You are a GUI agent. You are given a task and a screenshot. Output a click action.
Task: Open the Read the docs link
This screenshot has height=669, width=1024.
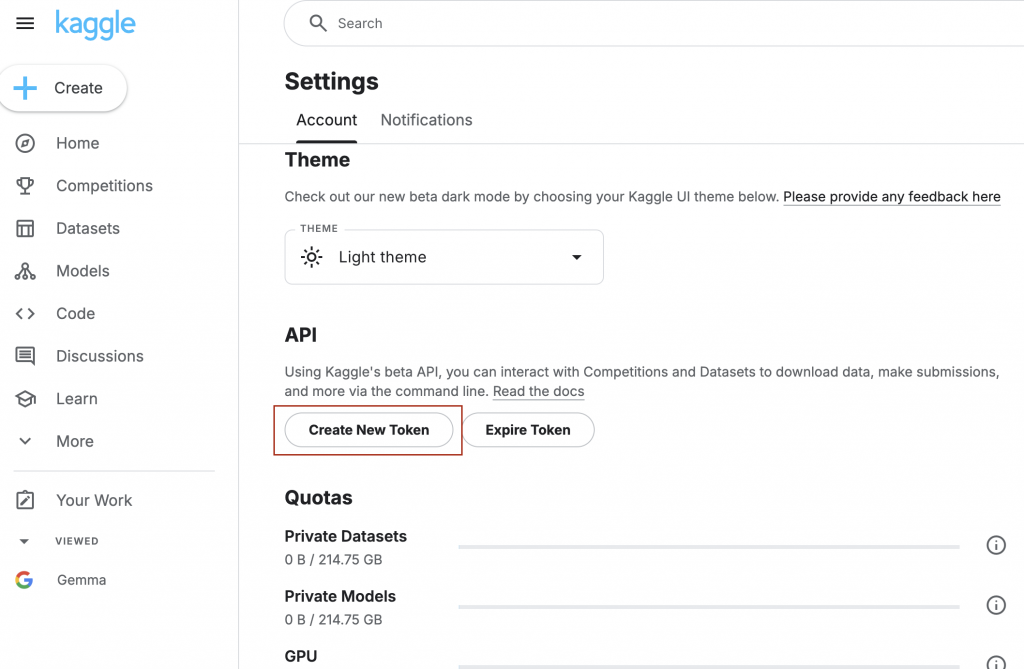[x=538, y=392]
